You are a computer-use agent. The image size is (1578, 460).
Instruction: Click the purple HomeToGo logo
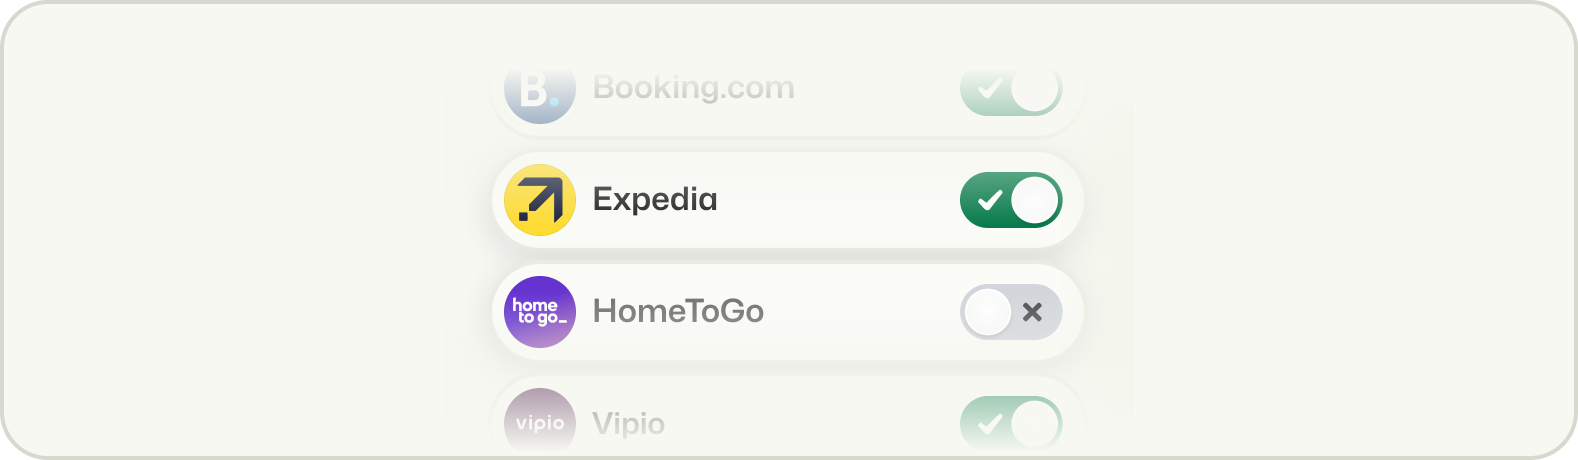click(x=540, y=312)
